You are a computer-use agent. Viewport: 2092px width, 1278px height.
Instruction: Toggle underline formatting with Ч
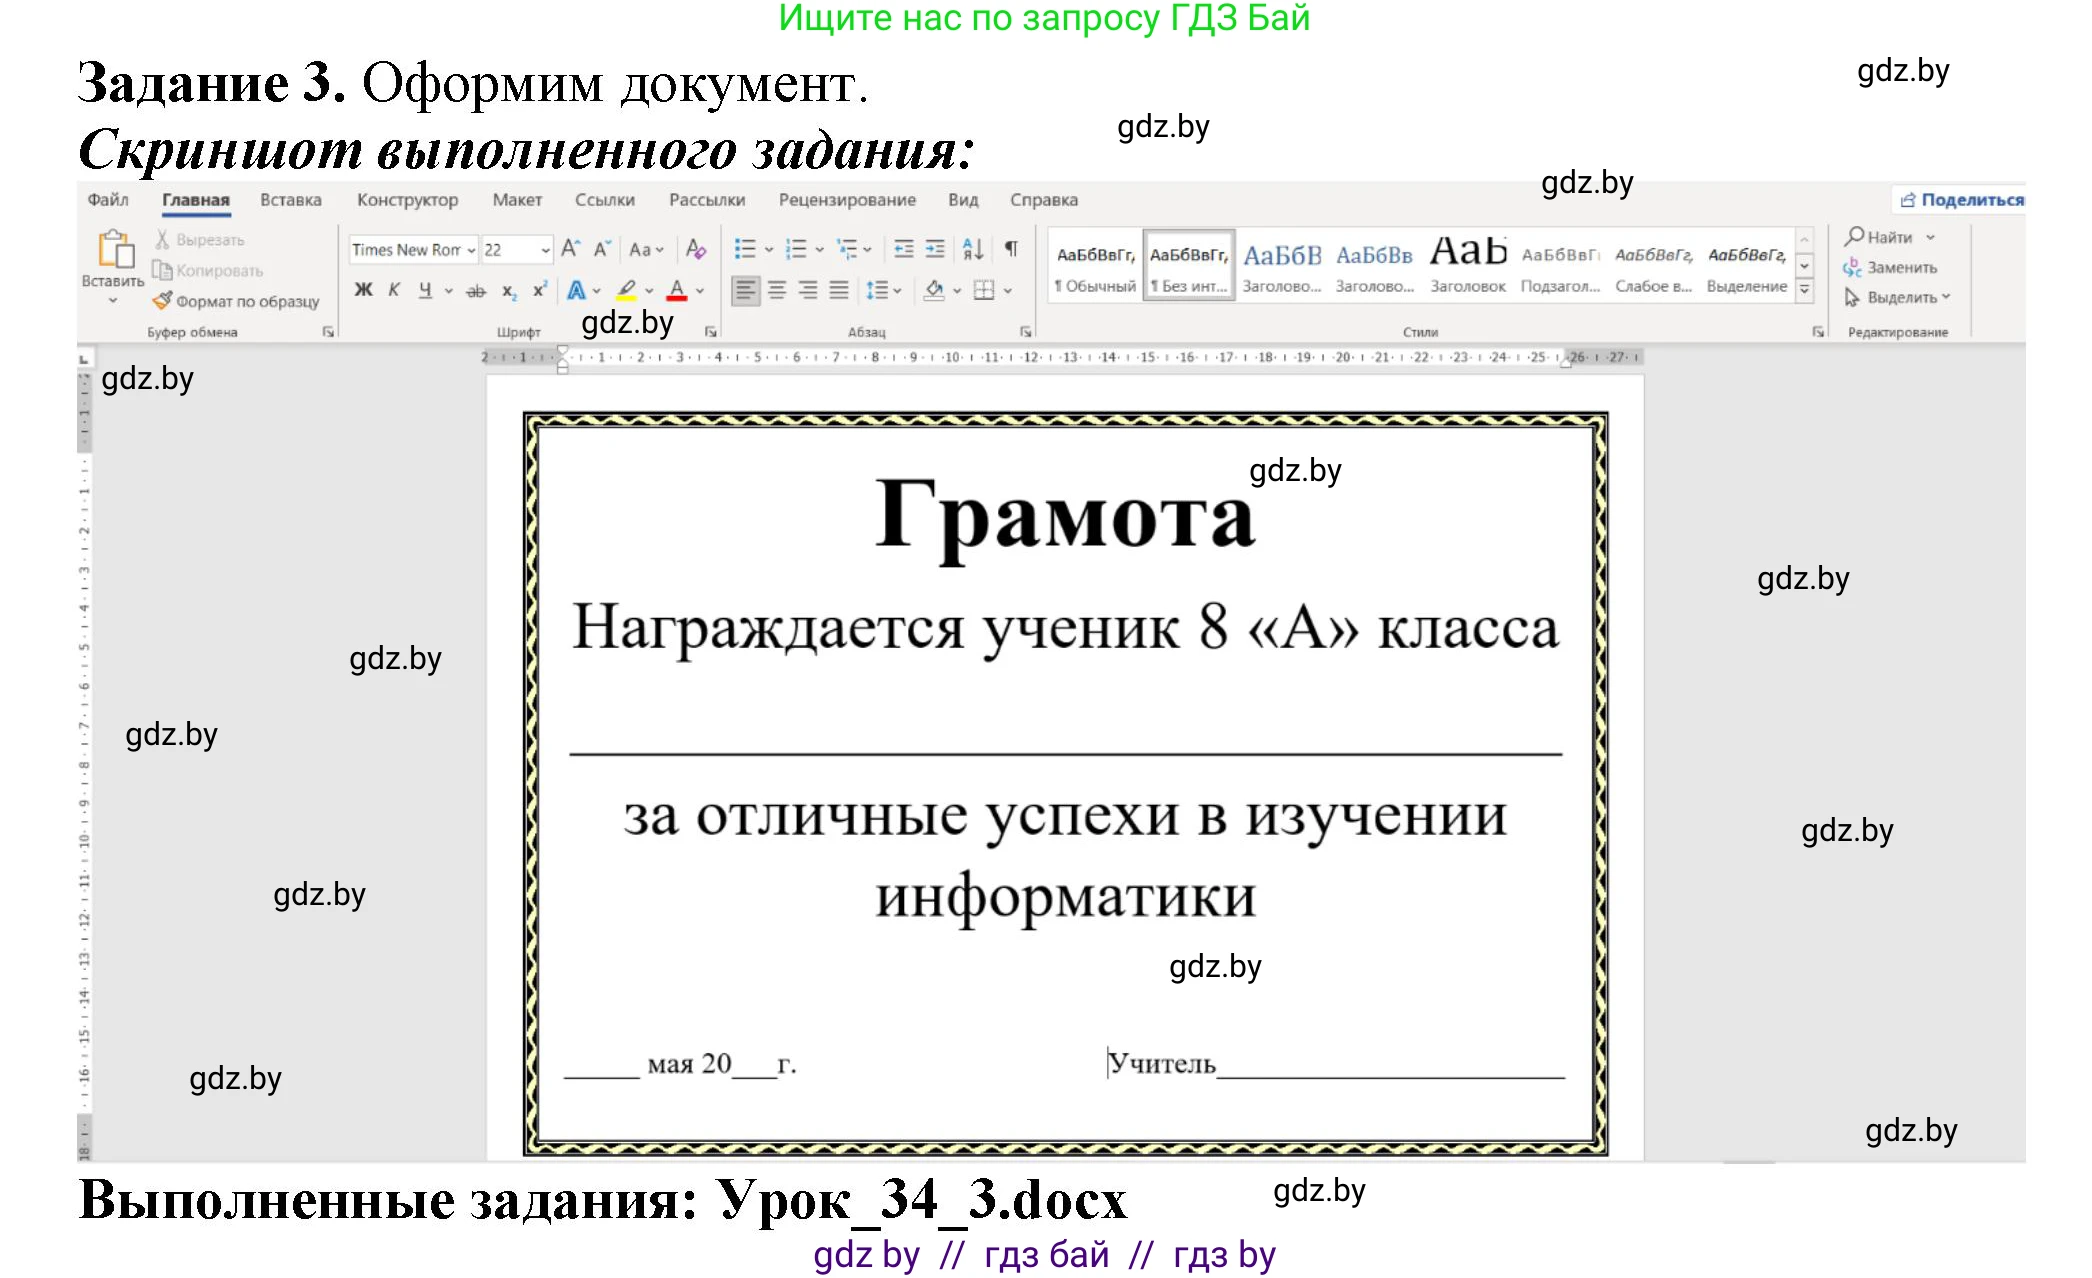click(427, 291)
